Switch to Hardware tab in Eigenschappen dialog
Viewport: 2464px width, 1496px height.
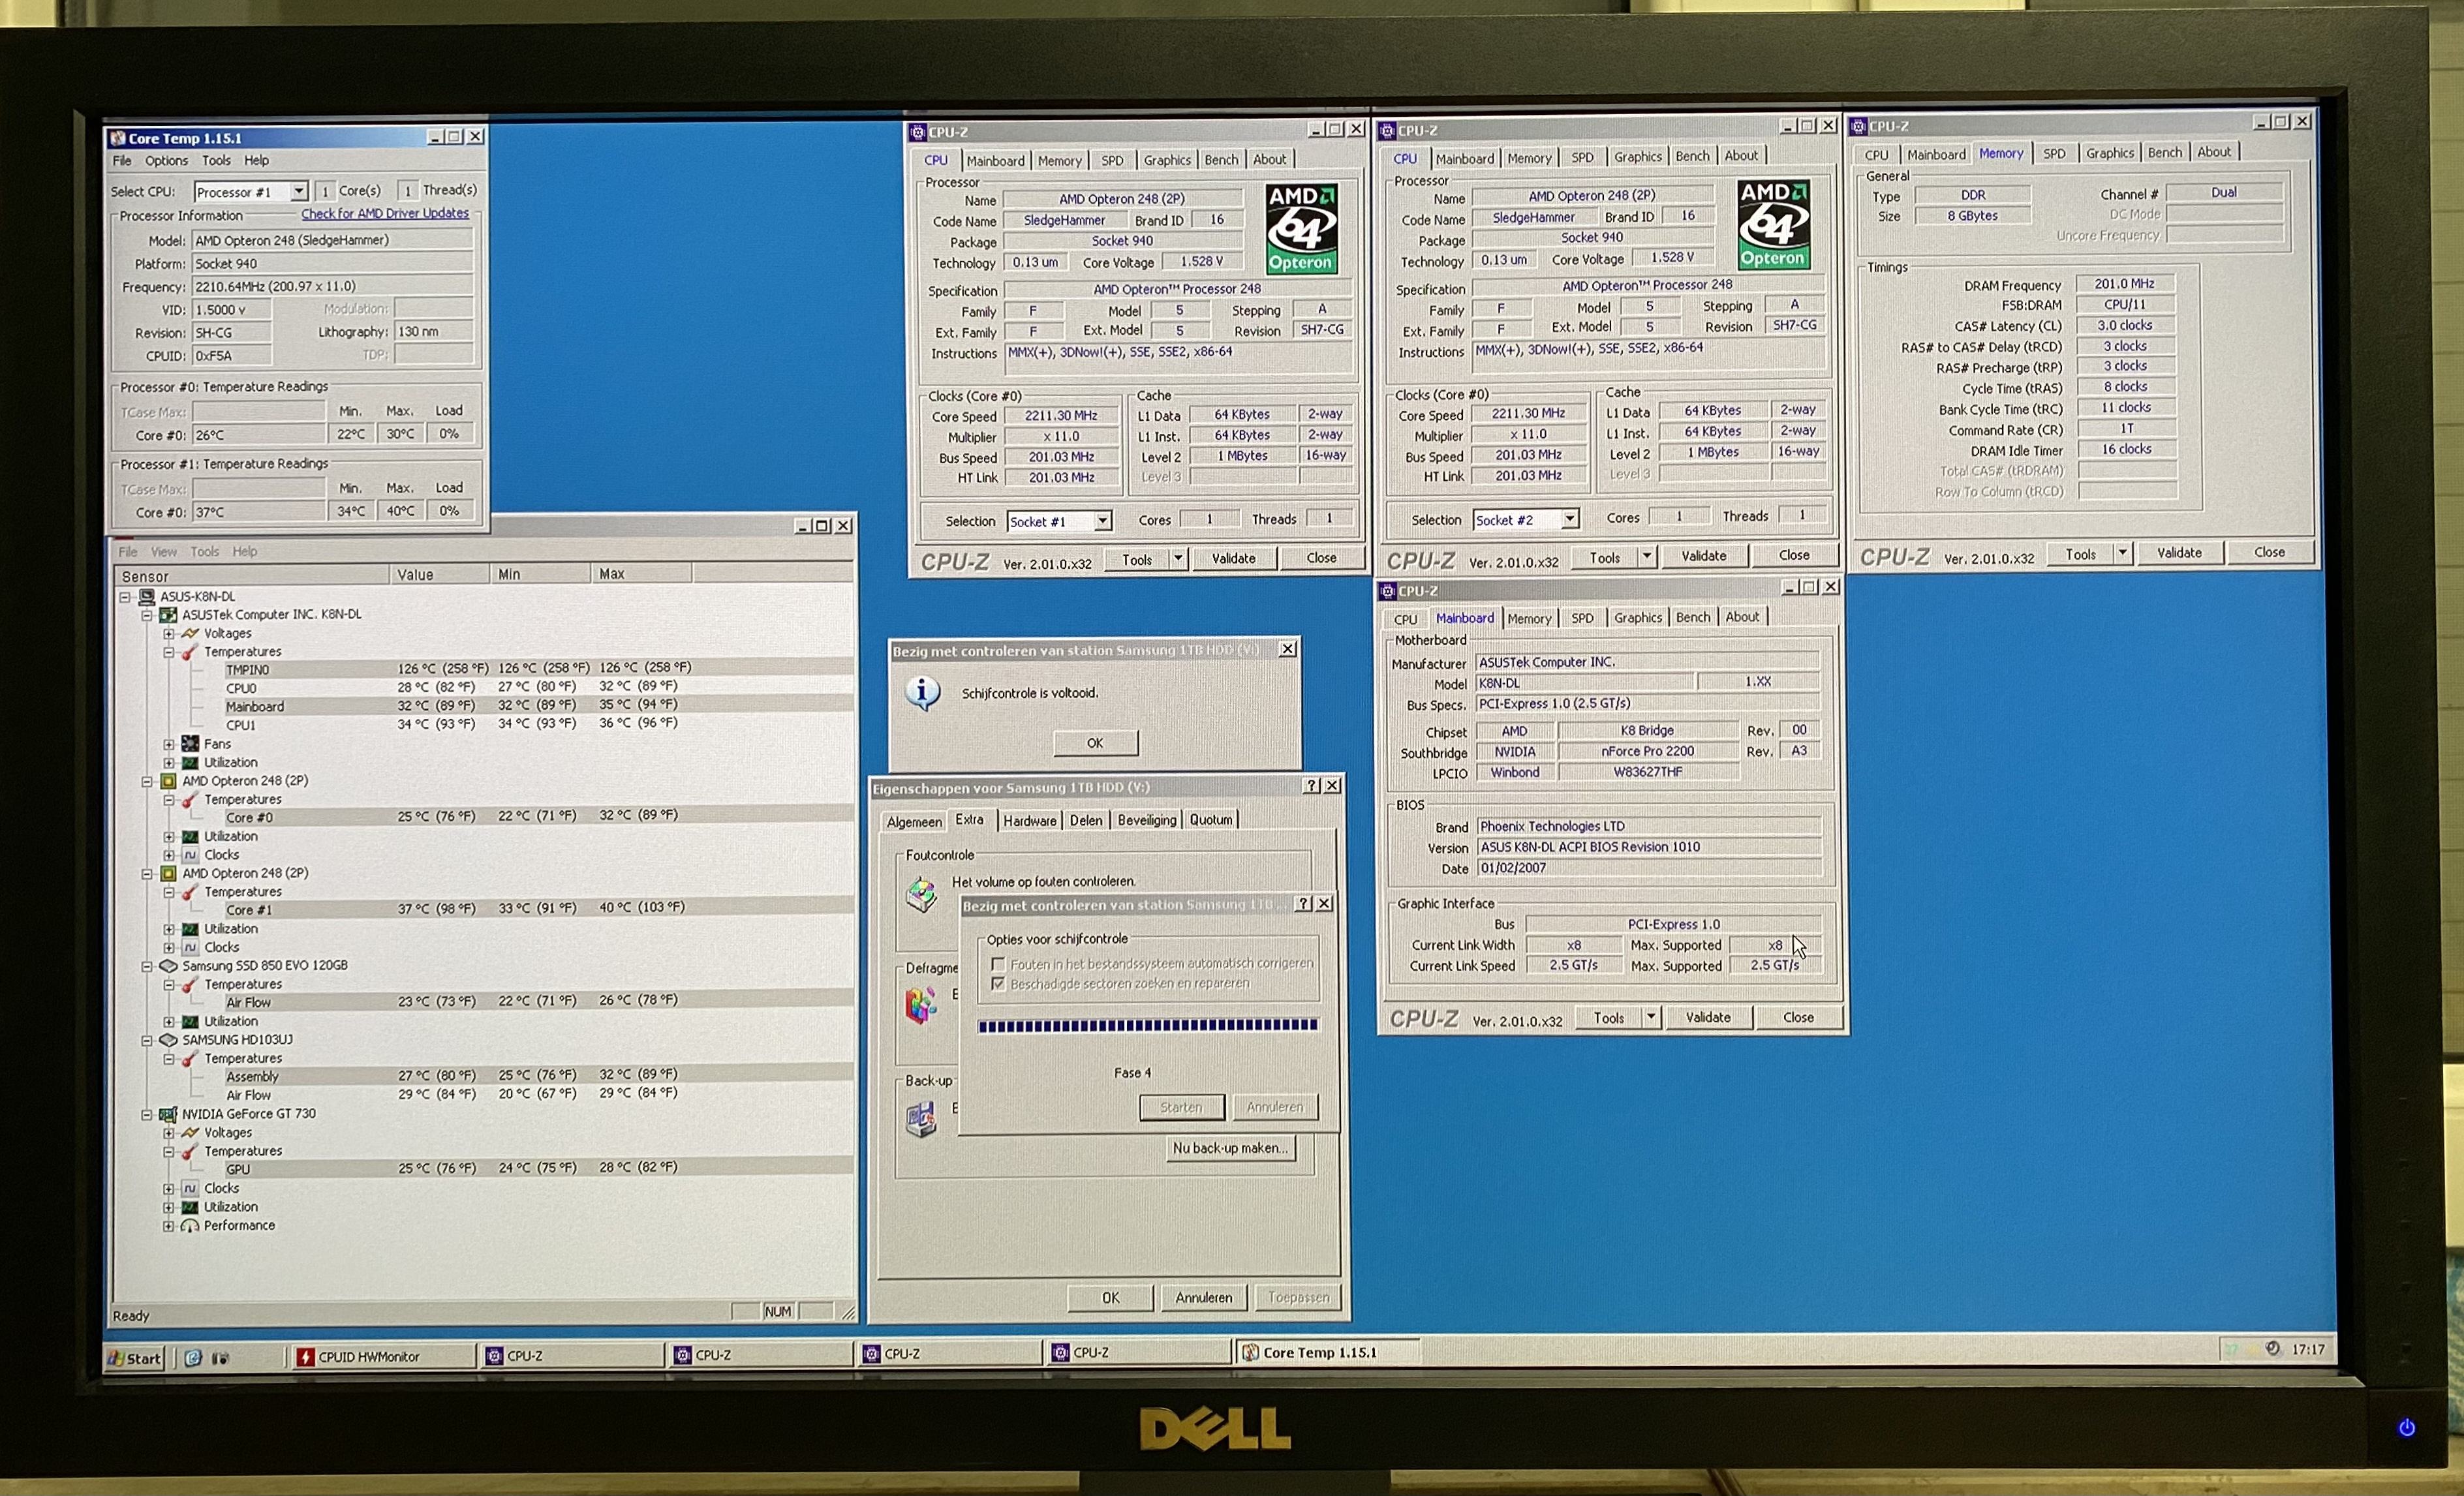pyautogui.click(x=1029, y=820)
